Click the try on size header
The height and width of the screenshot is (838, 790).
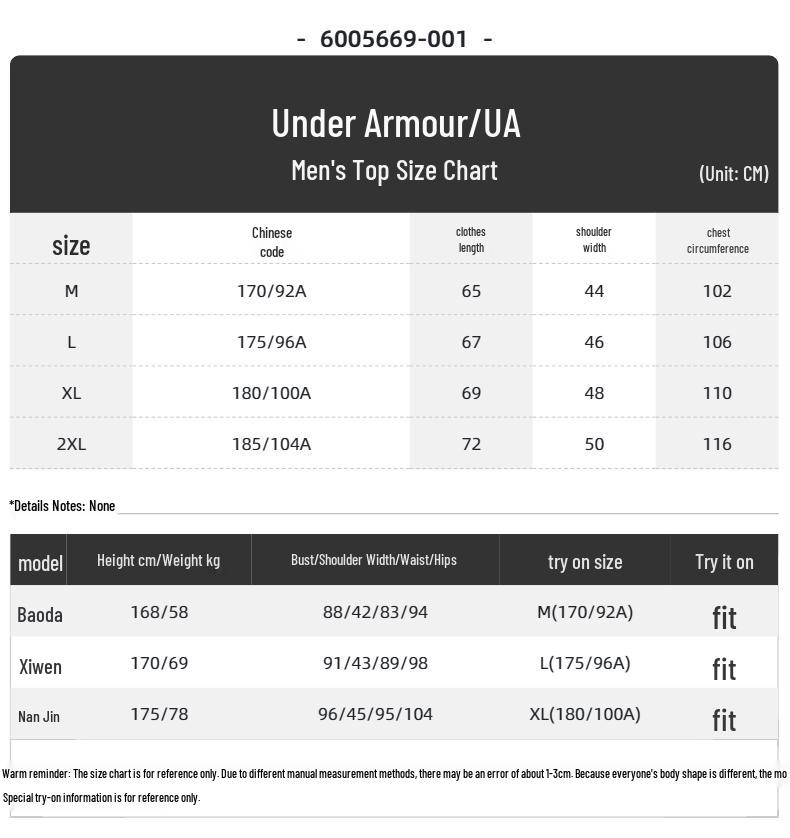click(x=585, y=562)
